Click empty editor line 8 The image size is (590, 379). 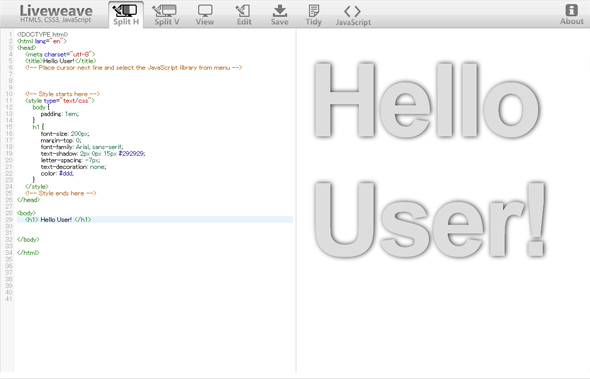155,81
